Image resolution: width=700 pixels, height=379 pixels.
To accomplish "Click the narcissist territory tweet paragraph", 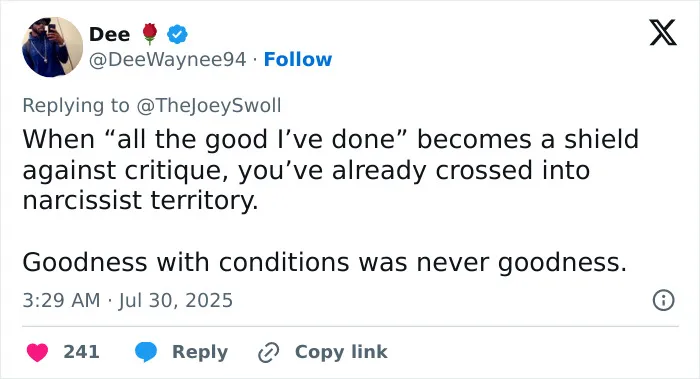I will coord(330,170).
